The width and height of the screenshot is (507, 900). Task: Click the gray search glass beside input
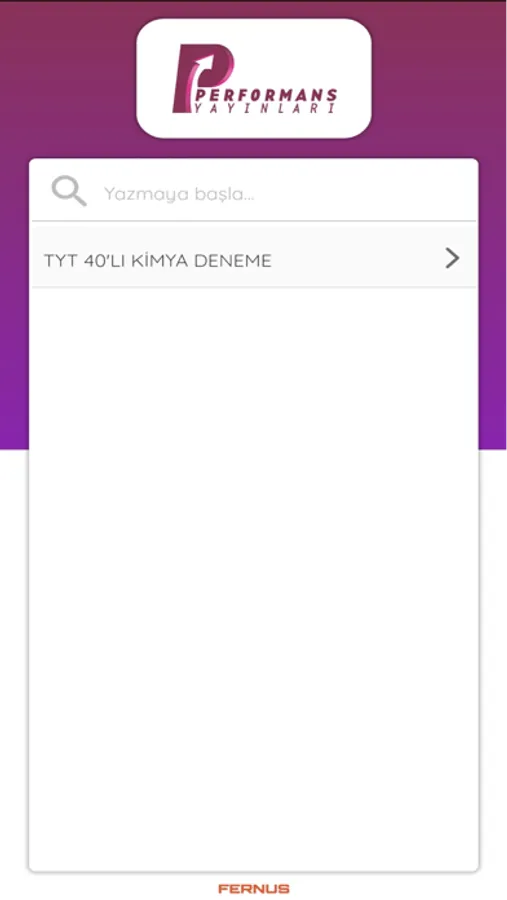[x=69, y=192]
